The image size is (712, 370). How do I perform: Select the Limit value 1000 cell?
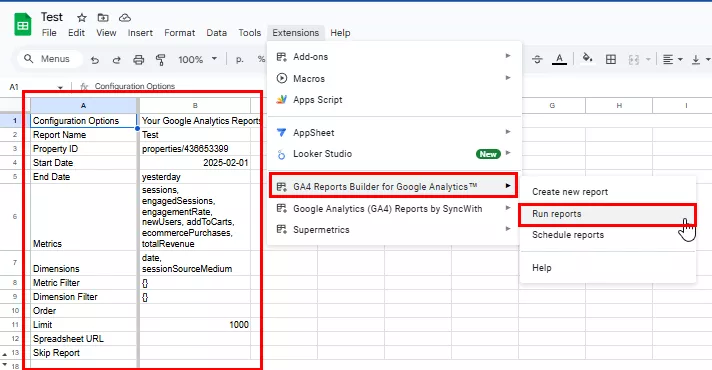click(x=195, y=325)
